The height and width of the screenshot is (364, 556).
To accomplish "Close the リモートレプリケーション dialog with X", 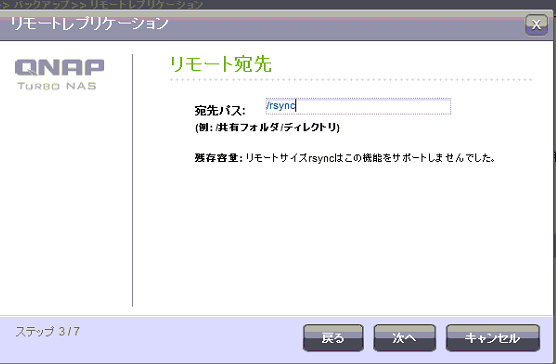I will tap(536, 25).
